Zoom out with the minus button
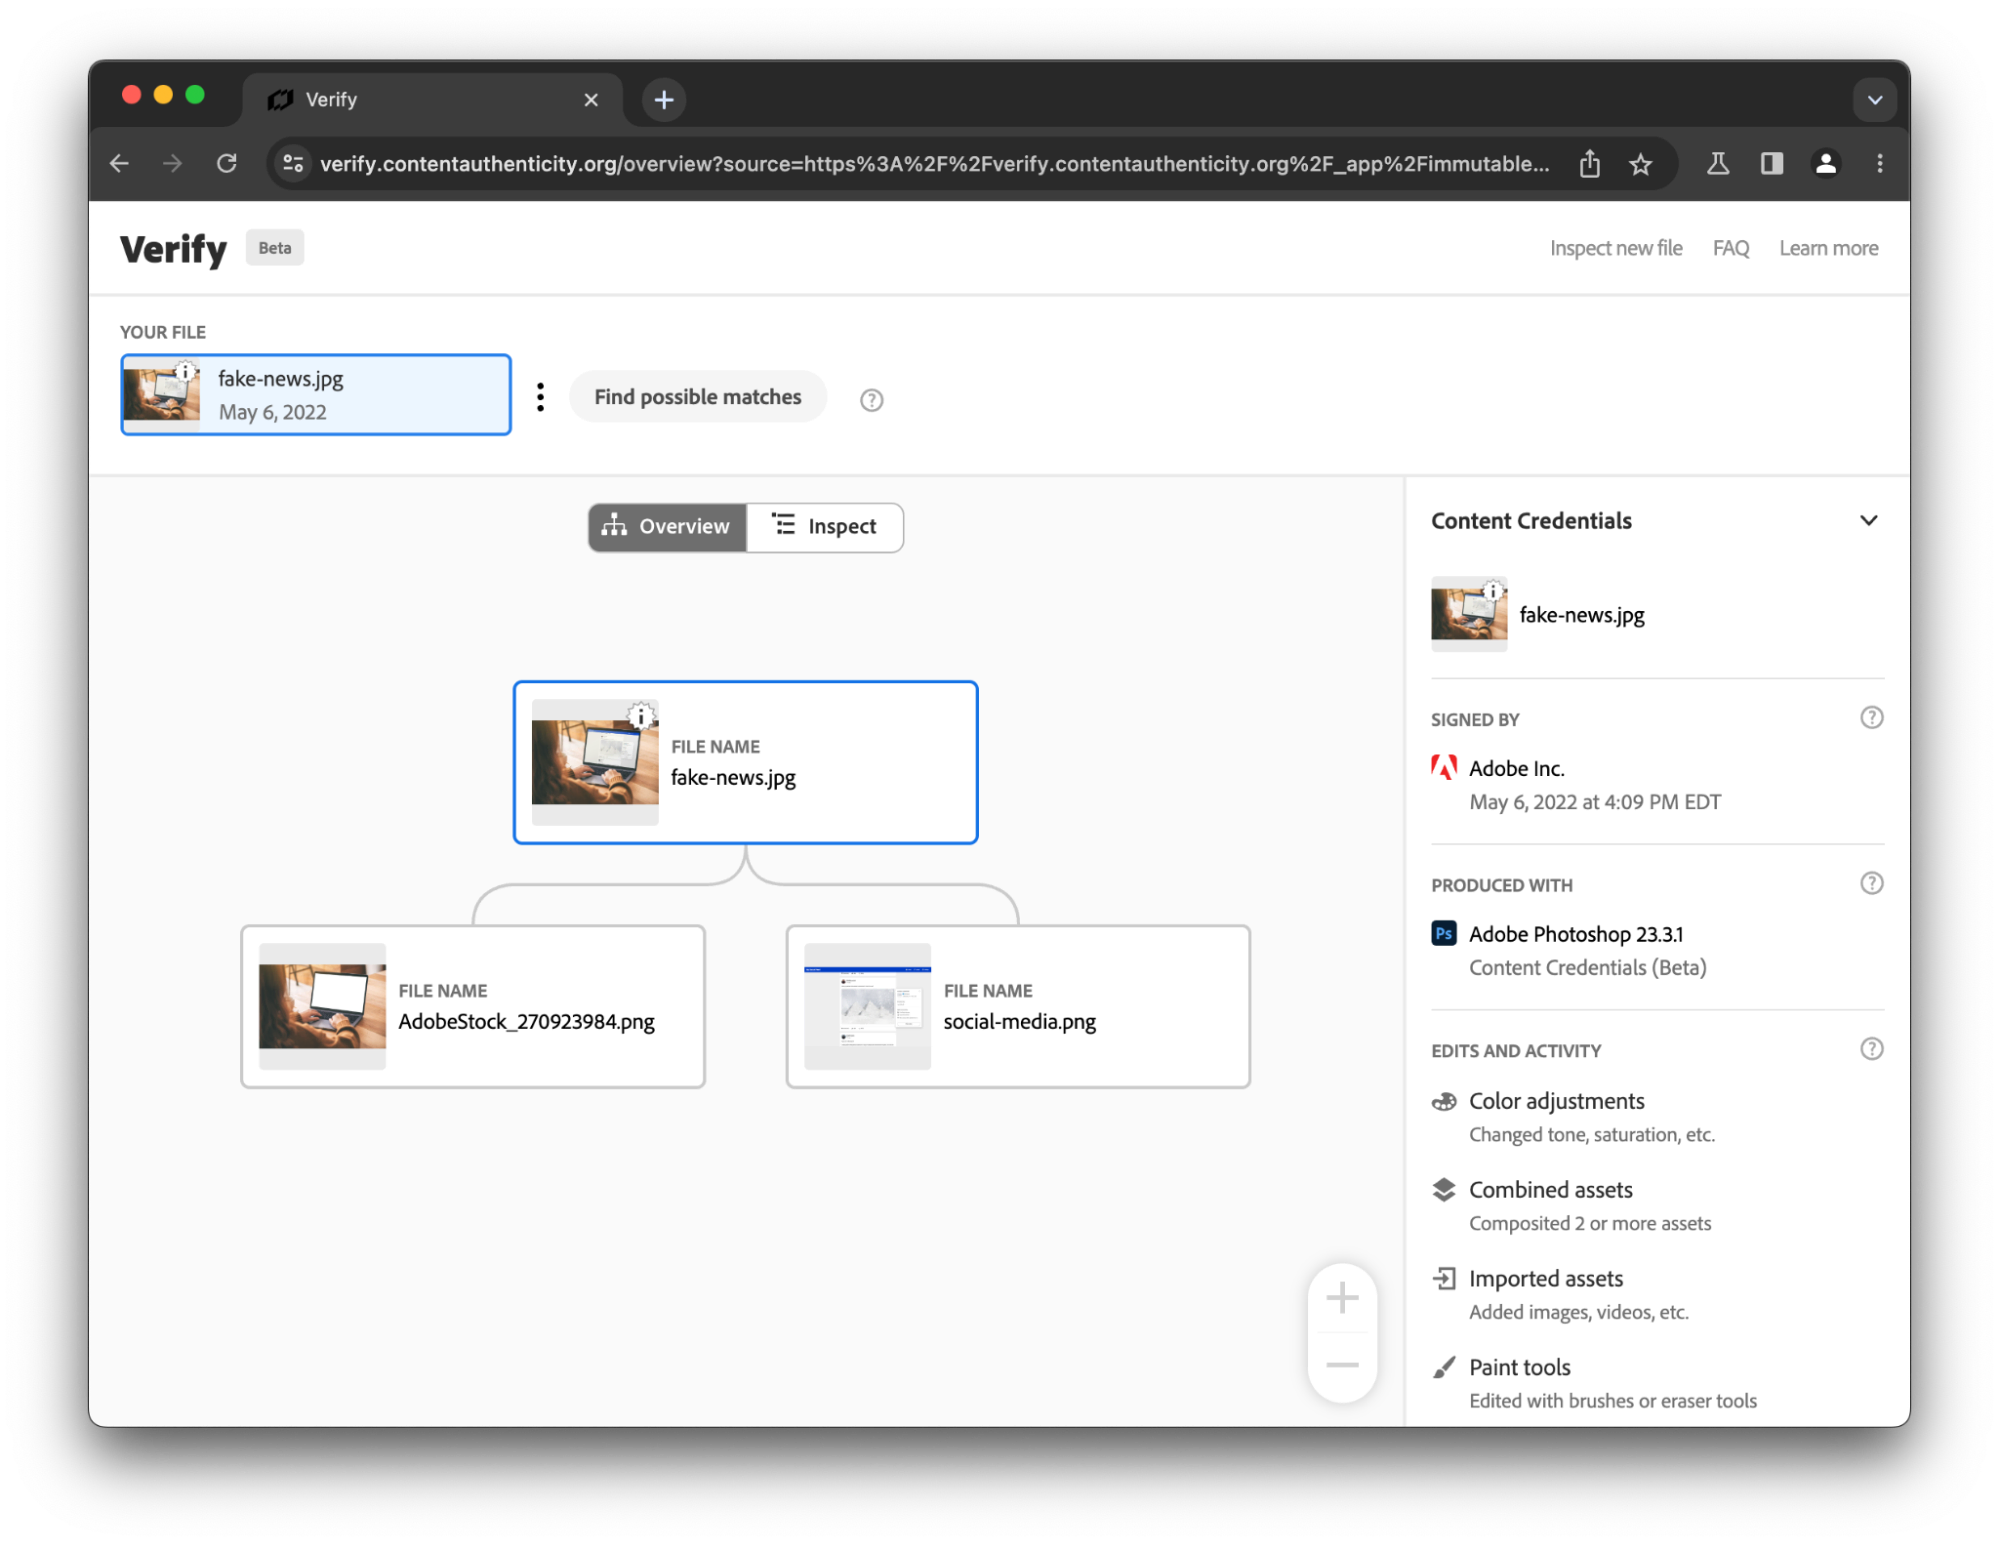Viewport: 1999px width, 1545px height. pyautogui.click(x=1341, y=1365)
